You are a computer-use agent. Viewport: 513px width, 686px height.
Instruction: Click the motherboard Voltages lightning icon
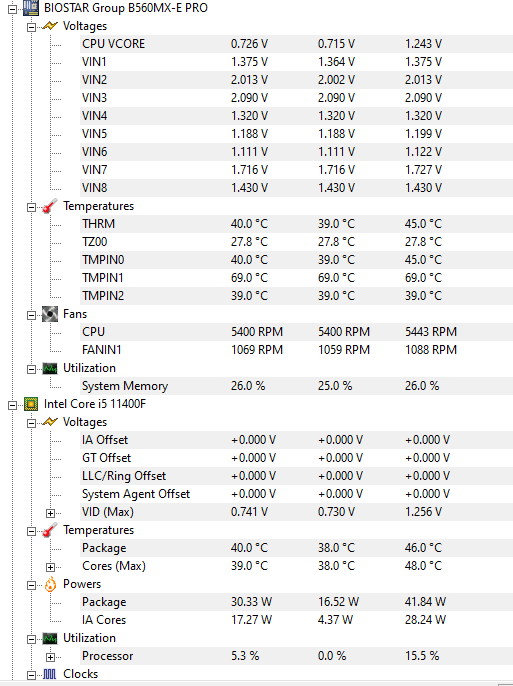tap(50, 26)
